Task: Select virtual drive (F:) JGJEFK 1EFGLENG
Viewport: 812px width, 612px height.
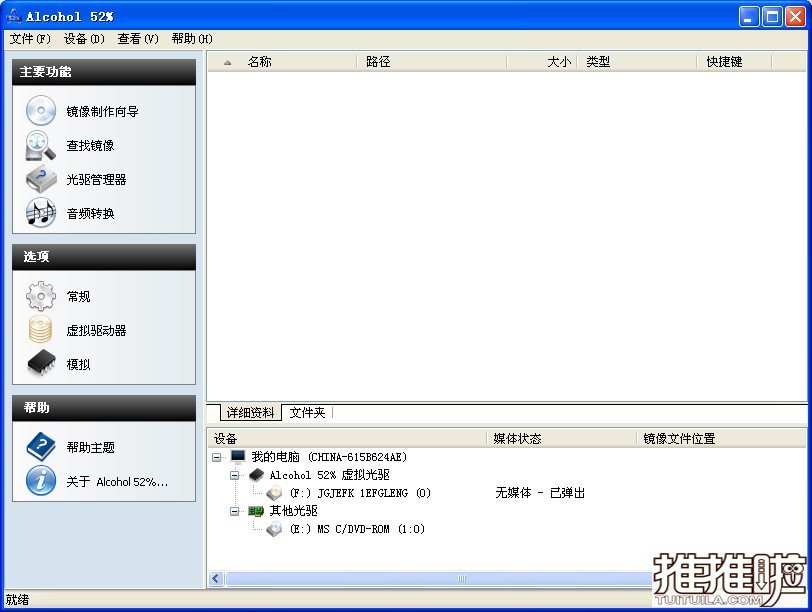Action: pyautogui.click(x=359, y=493)
